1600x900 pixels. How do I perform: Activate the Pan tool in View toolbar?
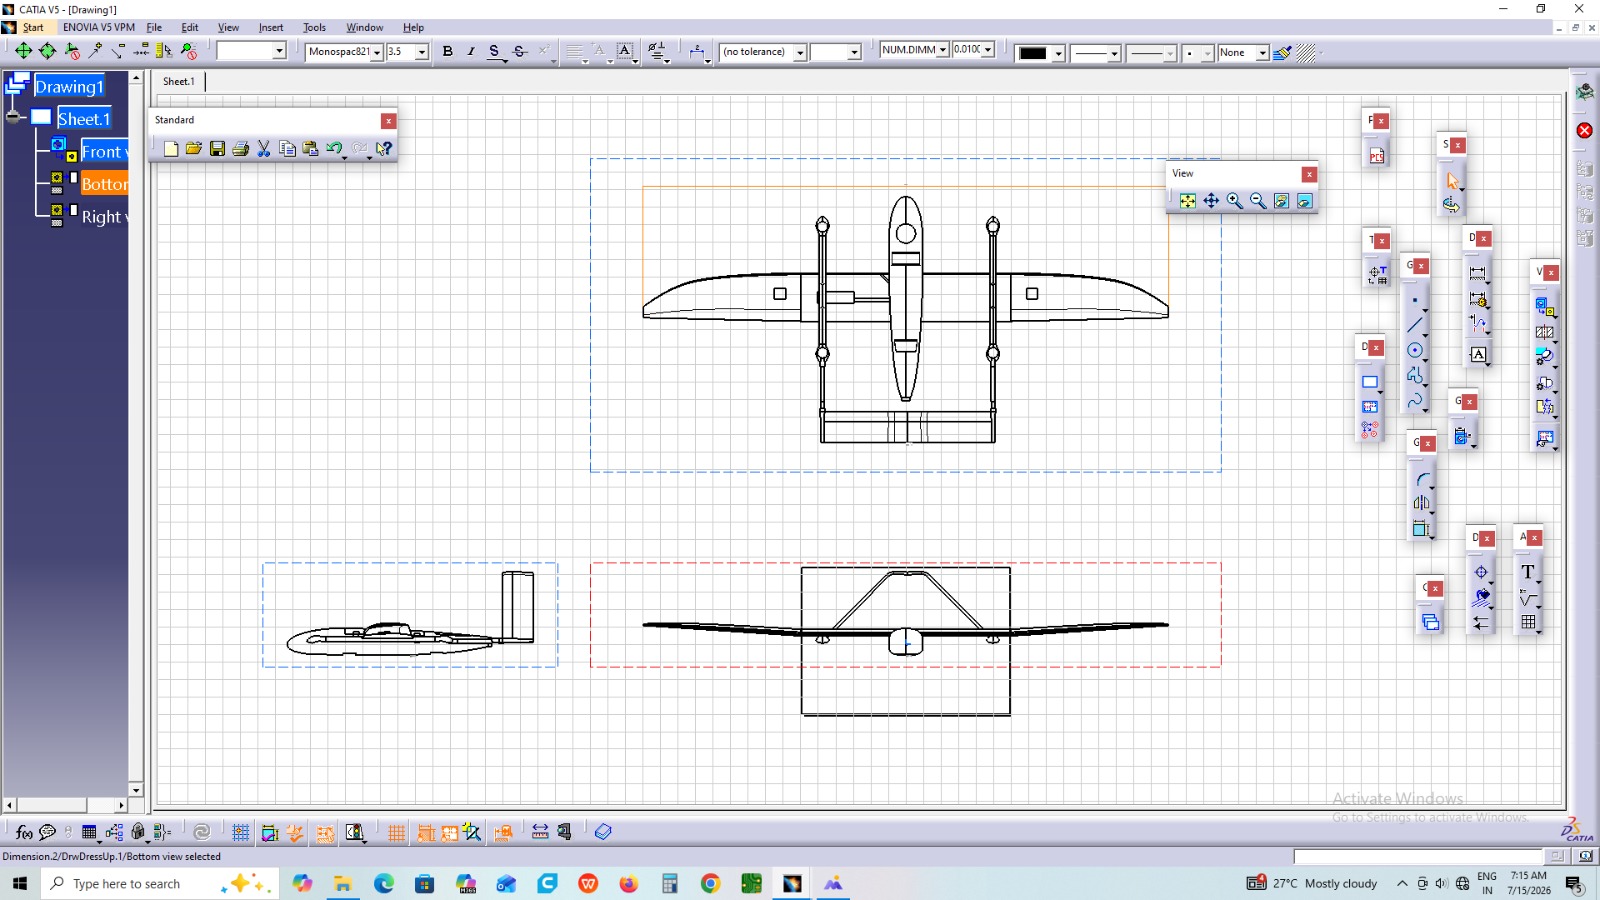pos(1211,201)
